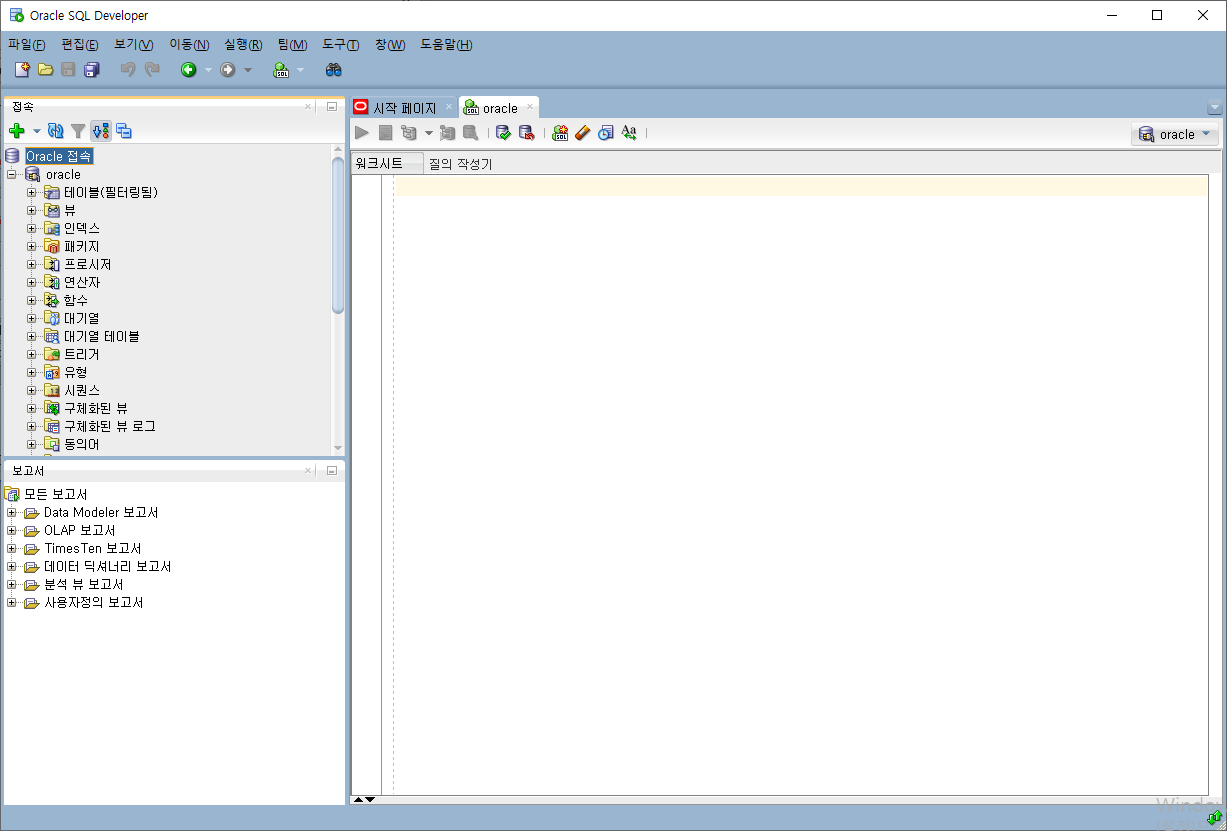Click the Unshared SQL Worksheet icon
This screenshot has height=831, width=1227.
(x=560, y=133)
